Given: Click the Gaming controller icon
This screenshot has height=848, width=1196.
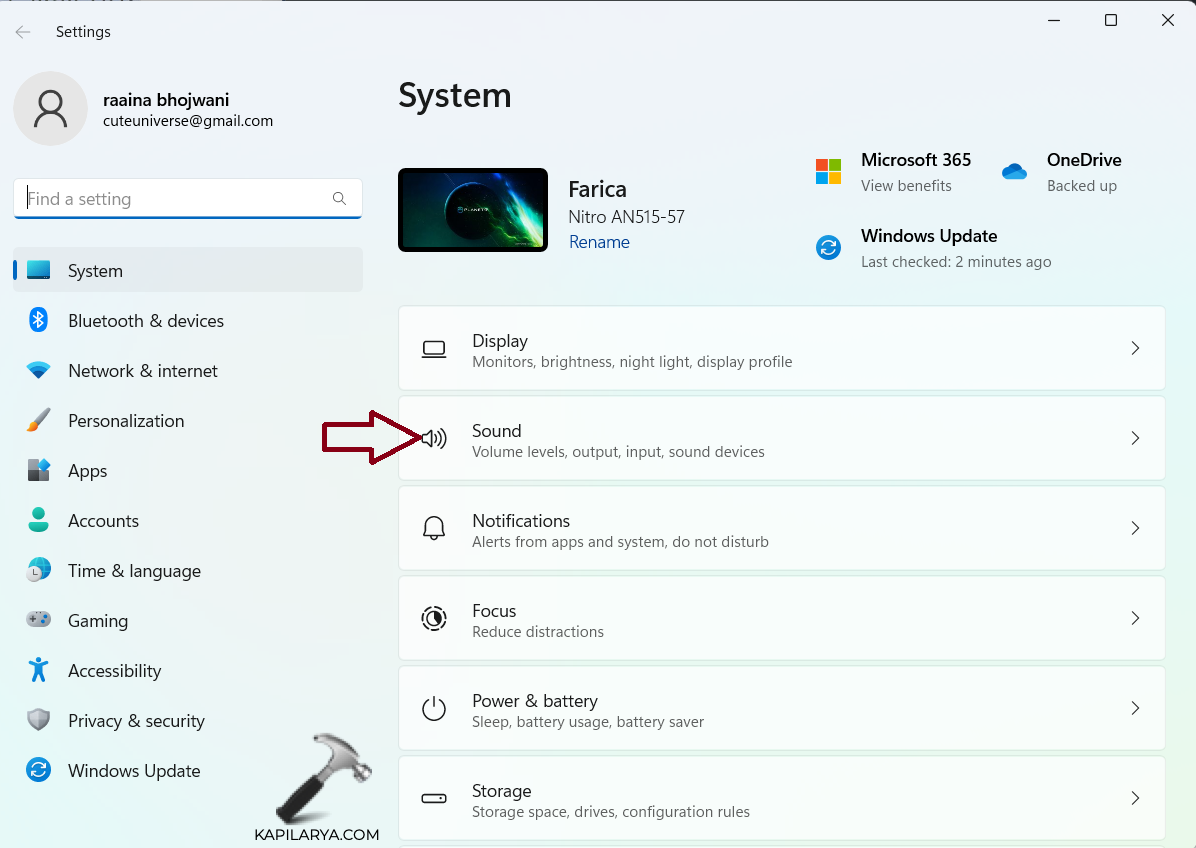Looking at the screenshot, I should pos(38,620).
